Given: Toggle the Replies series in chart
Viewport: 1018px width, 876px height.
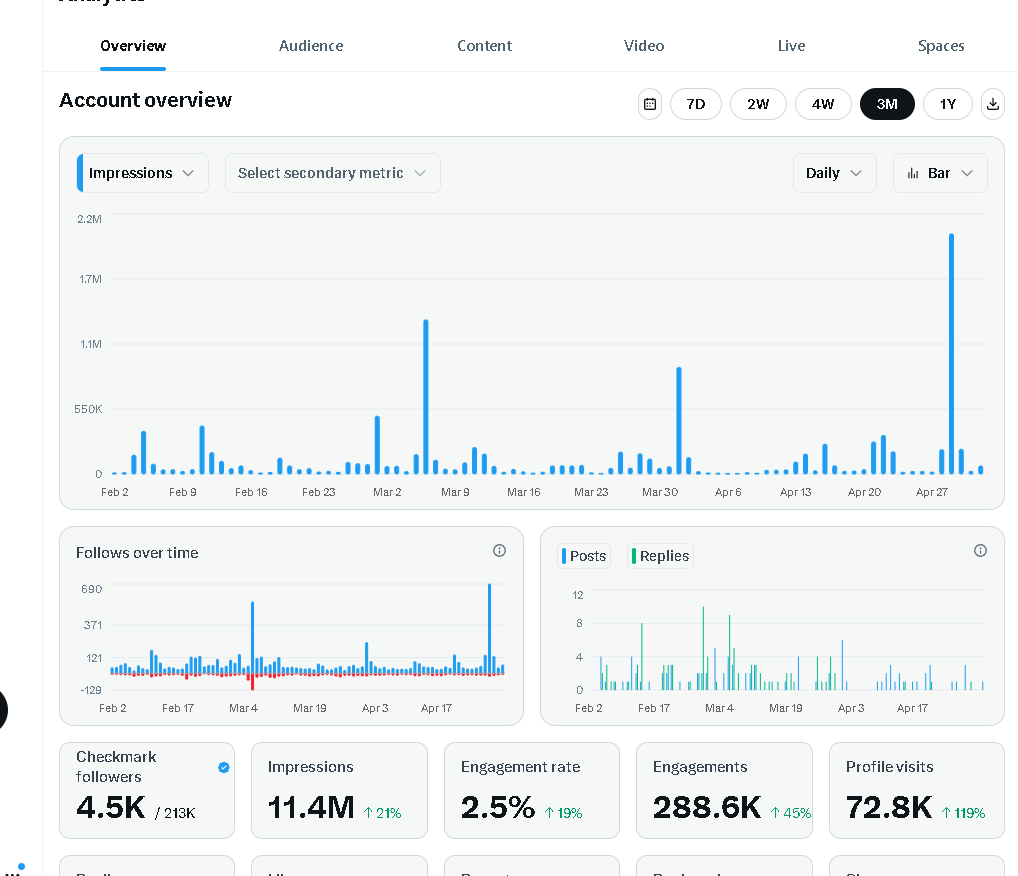Looking at the screenshot, I should coord(660,556).
